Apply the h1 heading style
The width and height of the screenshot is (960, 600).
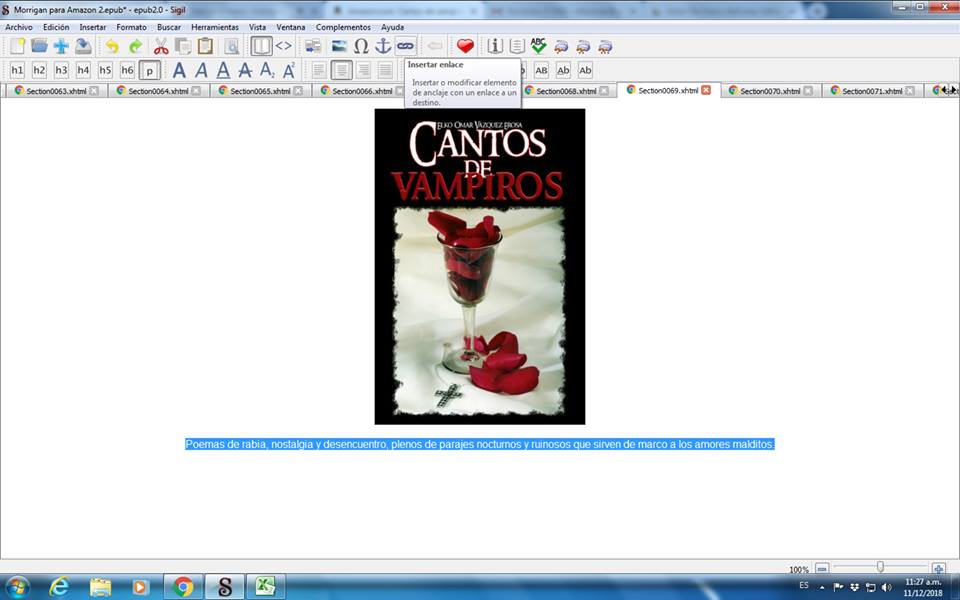pyautogui.click(x=17, y=70)
